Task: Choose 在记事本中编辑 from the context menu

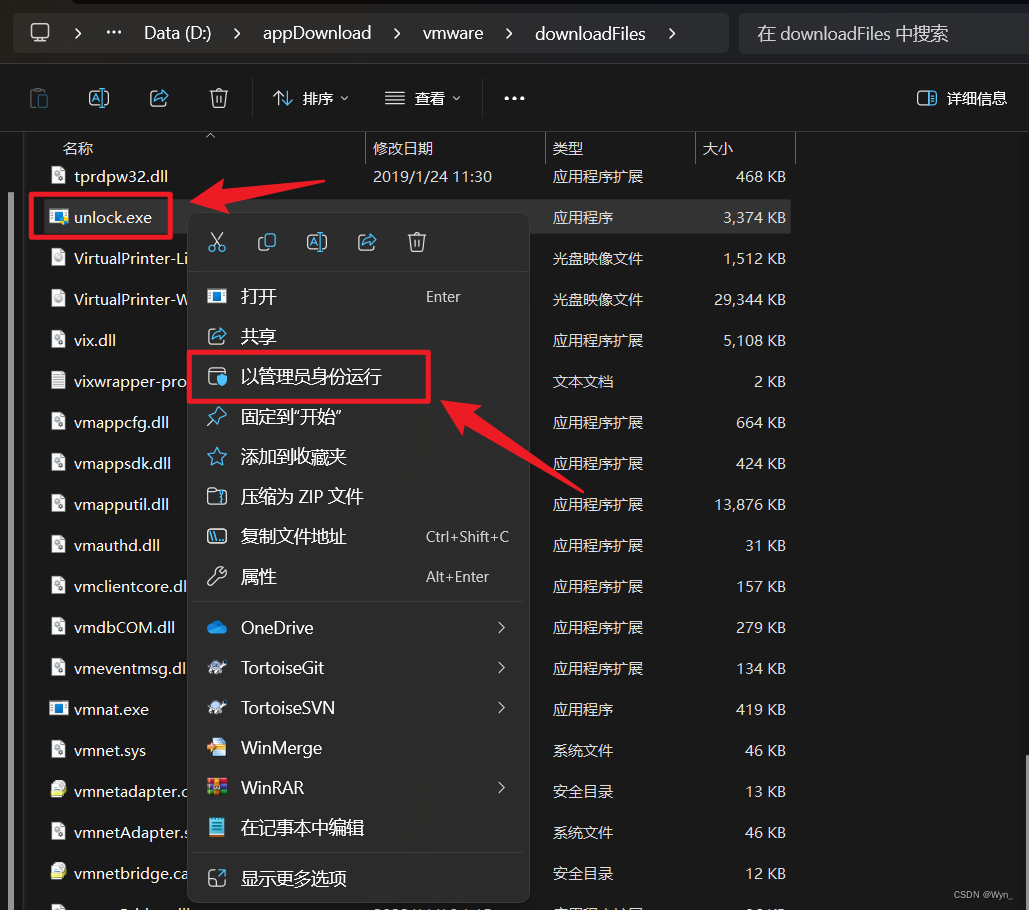Action: (358, 828)
